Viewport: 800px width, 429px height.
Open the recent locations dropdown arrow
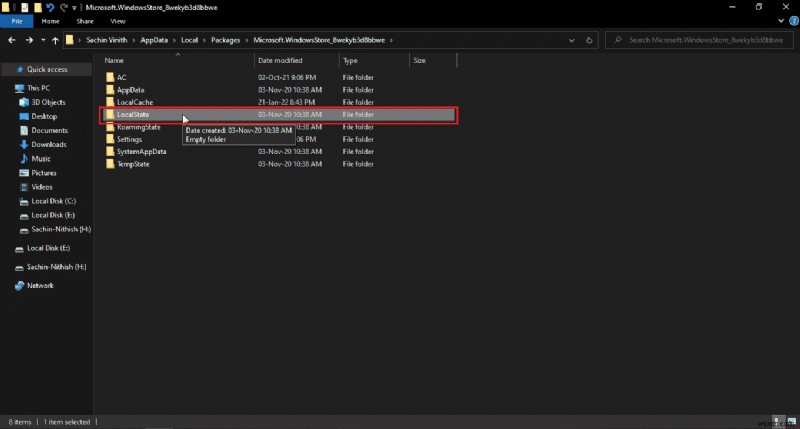[x=43, y=40]
